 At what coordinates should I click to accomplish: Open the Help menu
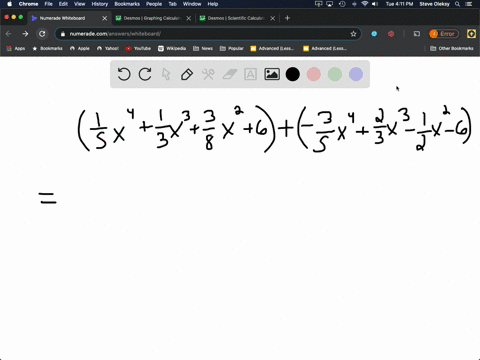213,4
